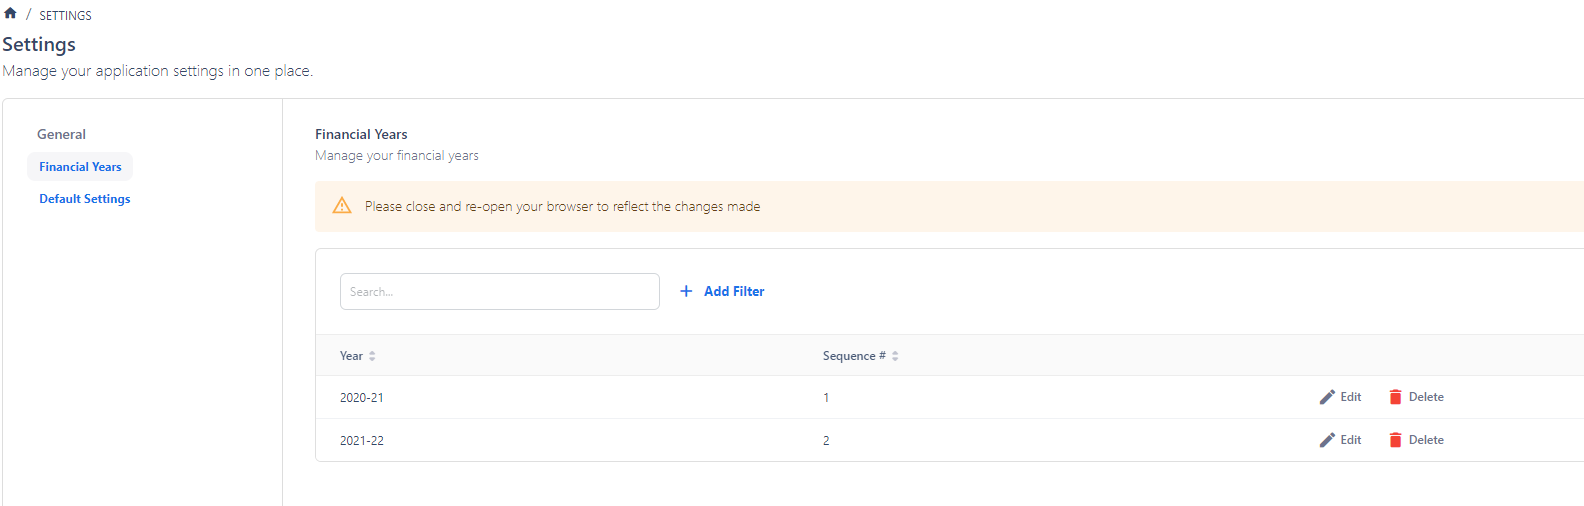Delete the 2021-22 financial year
The height and width of the screenshot is (506, 1584).
[1426, 440]
